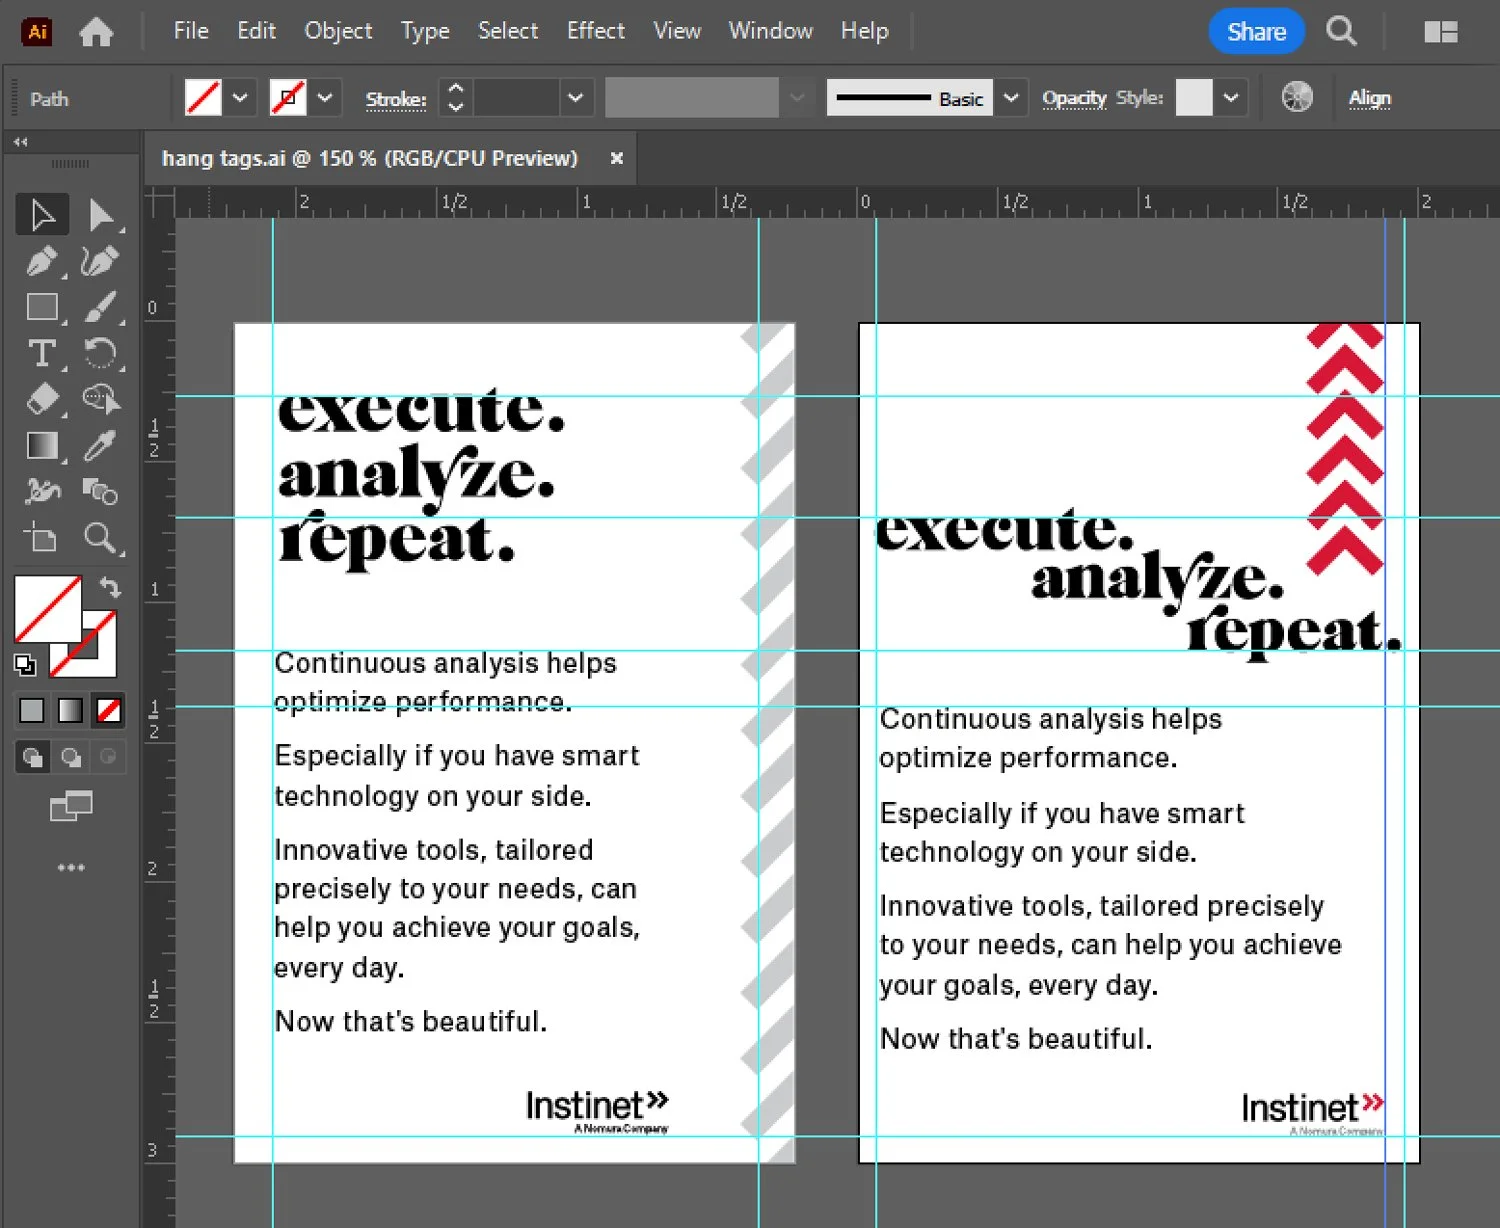Image resolution: width=1500 pixels, height=1228 pixels.
Task: Choose the Zoom tool
Action: (x=100, y=538)
